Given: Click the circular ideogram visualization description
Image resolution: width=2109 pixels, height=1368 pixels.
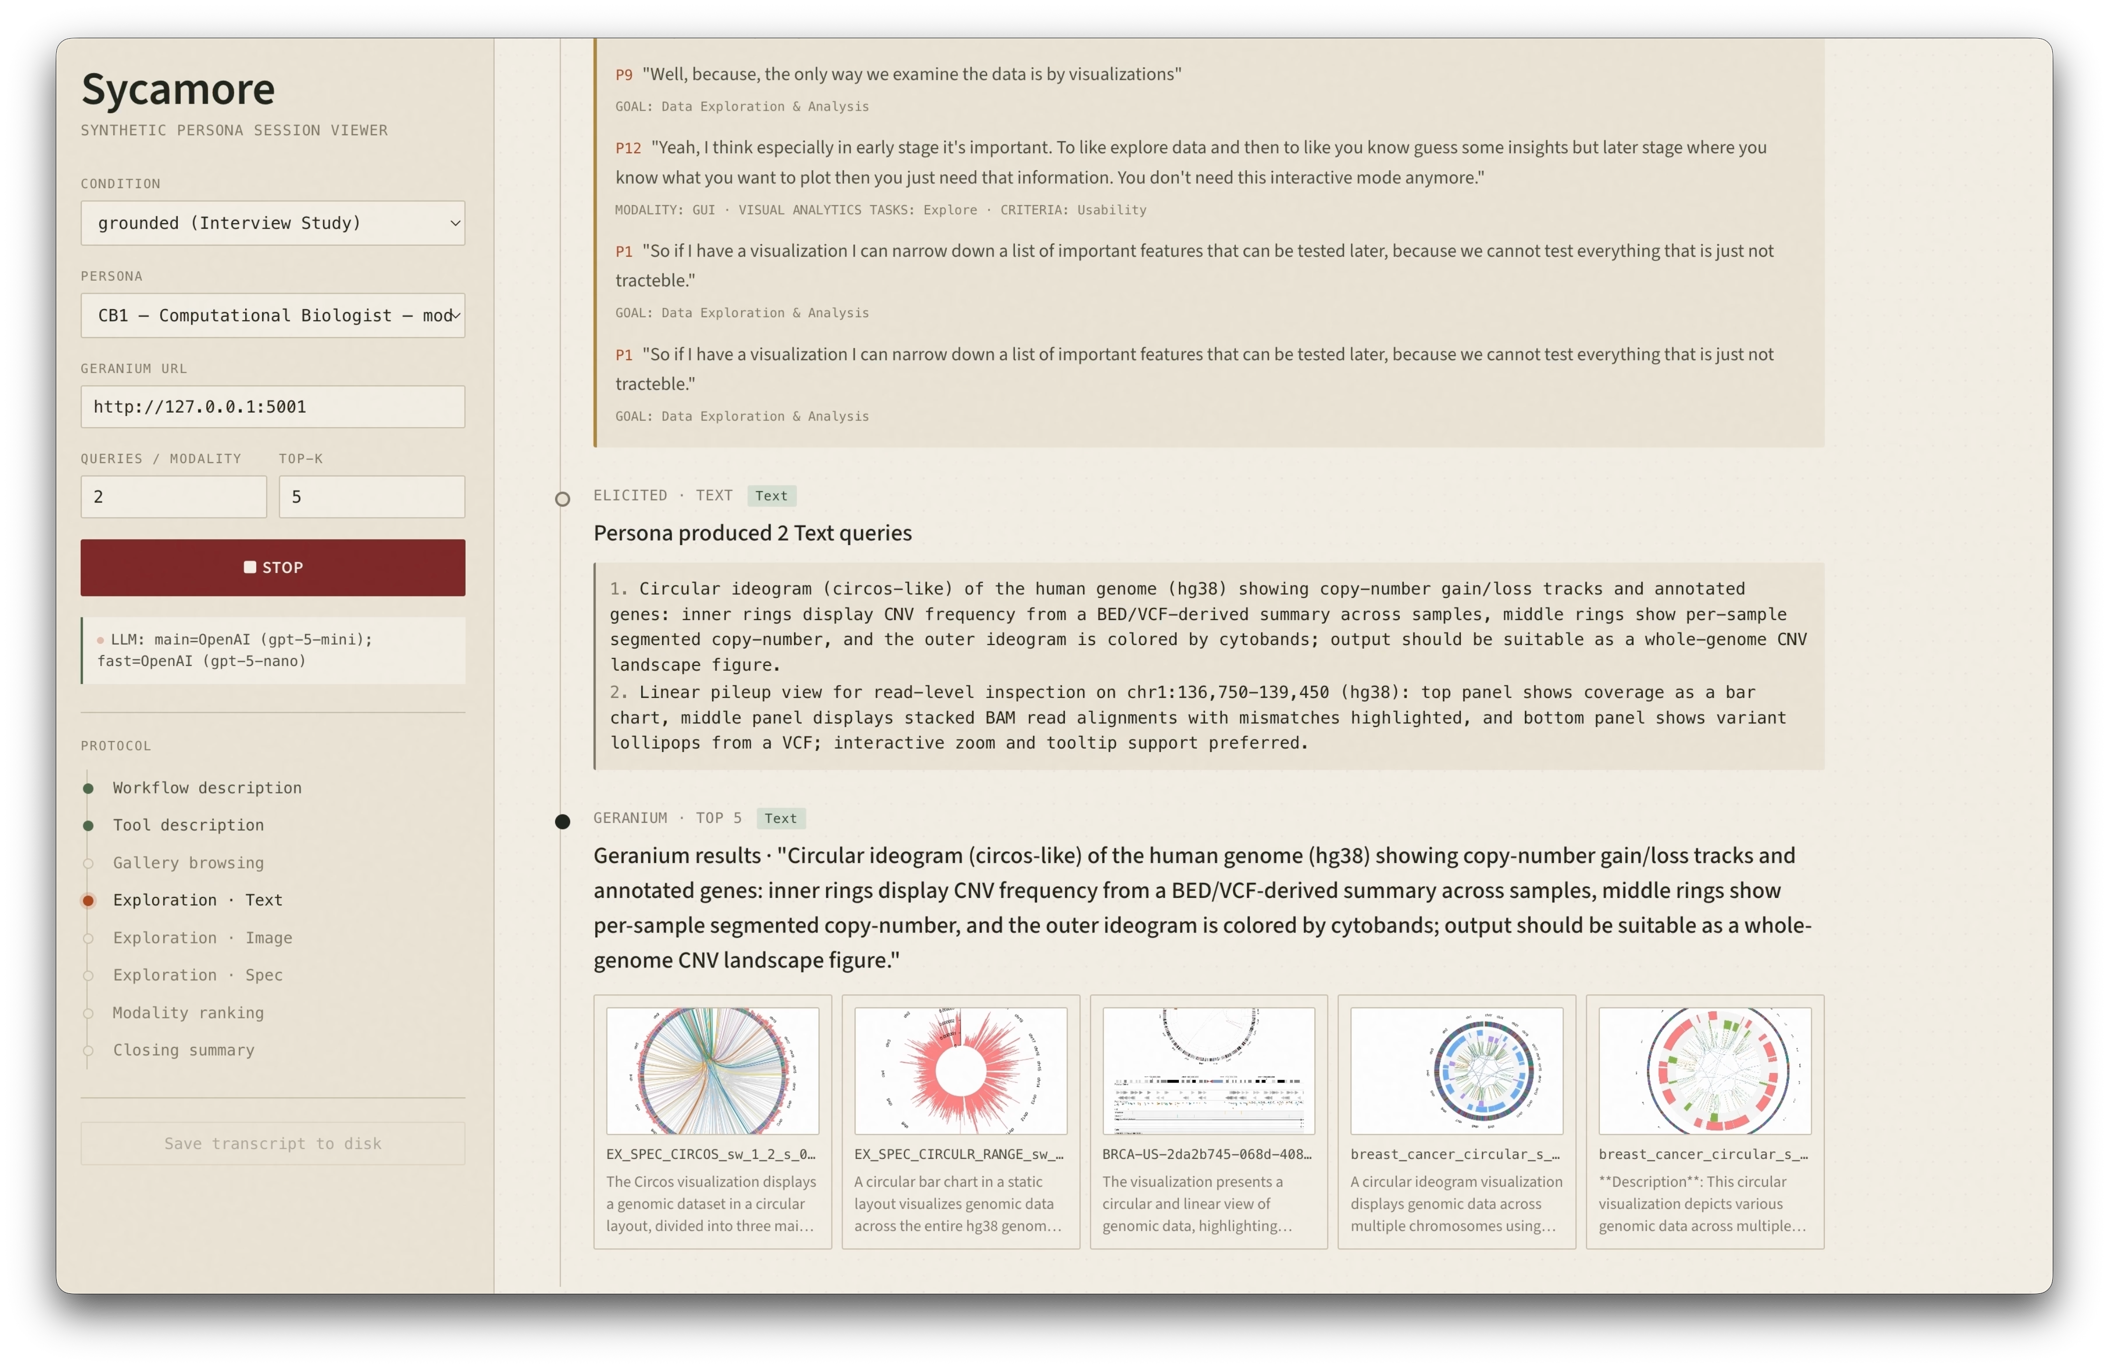Looking at the screenshot, I should pyautogui.click(x=1456, y=1204).
